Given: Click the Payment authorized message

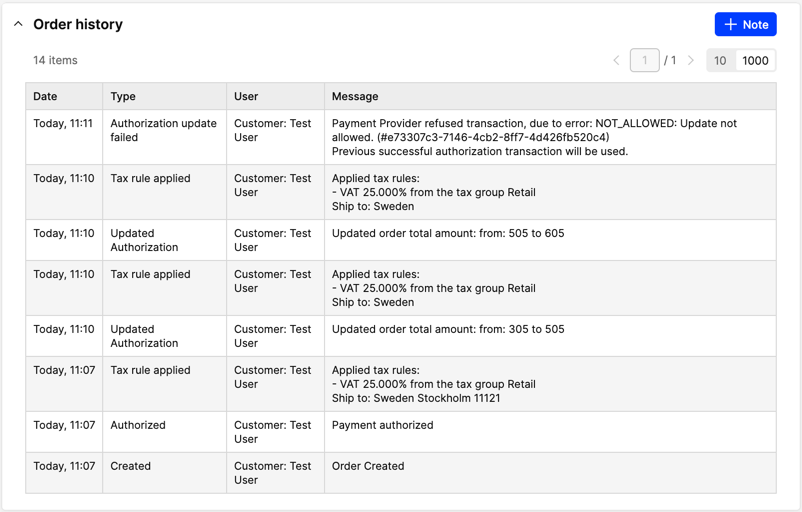Looking at the screenshot, I should click(383, 426).
